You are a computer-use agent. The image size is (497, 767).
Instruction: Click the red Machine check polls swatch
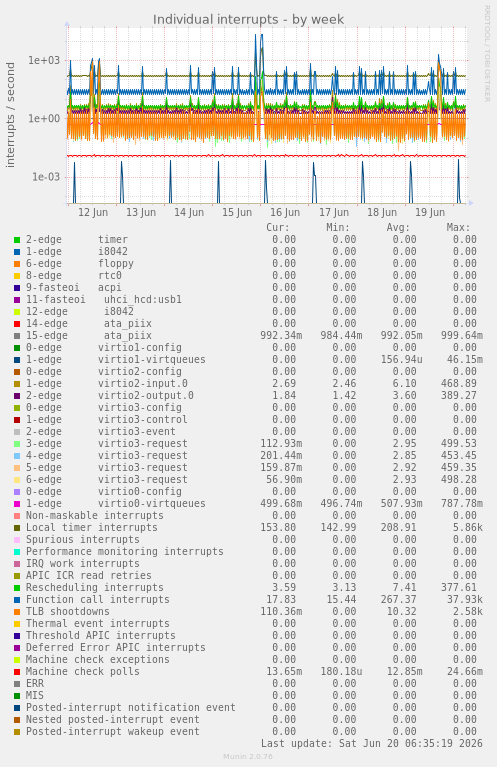(x=17, y=672)
